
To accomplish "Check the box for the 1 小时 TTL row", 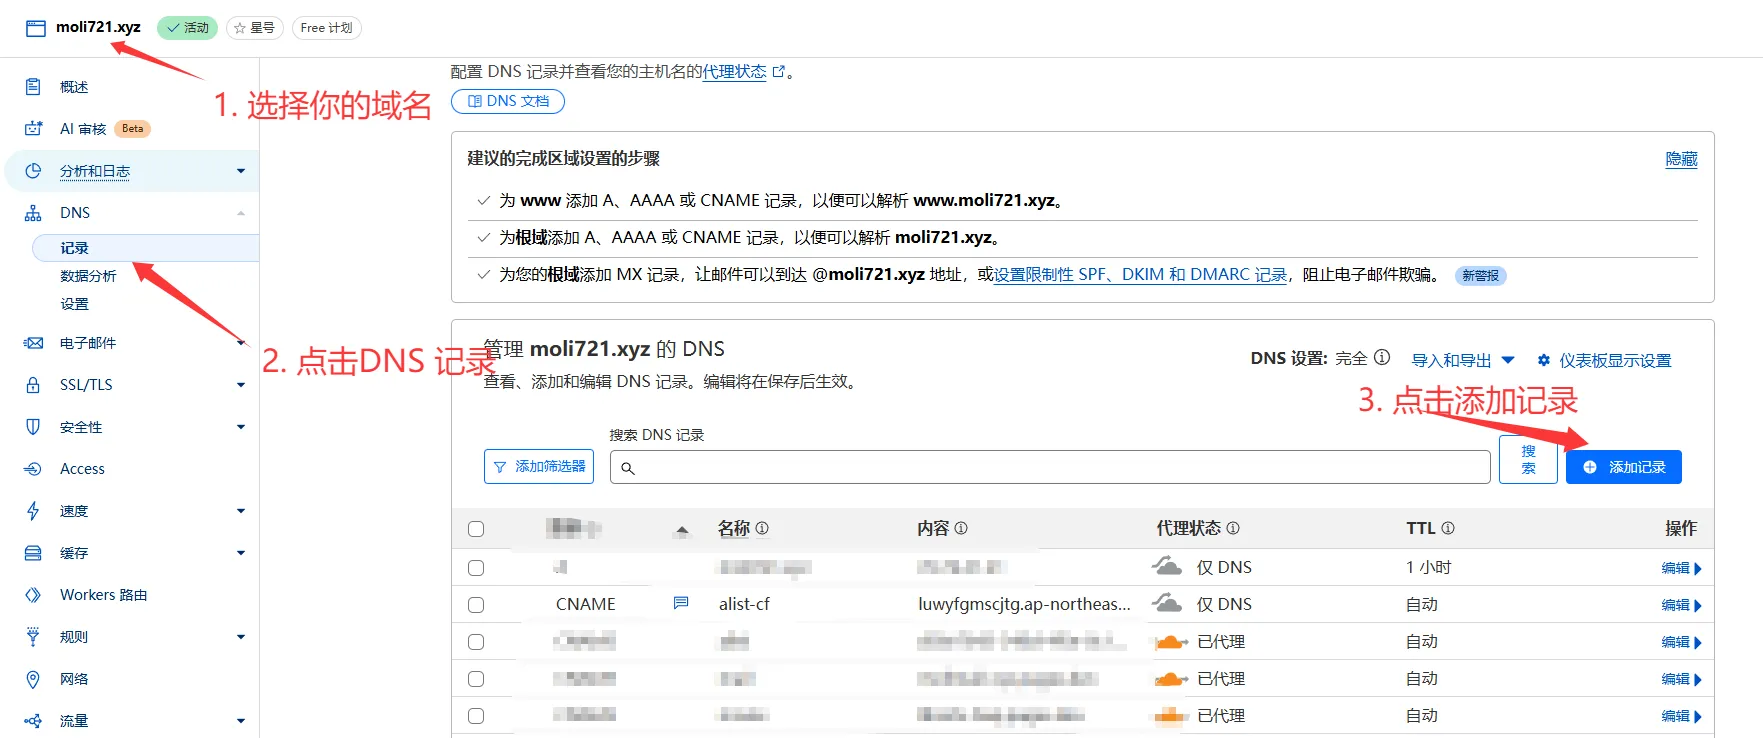I will (476, 568).
